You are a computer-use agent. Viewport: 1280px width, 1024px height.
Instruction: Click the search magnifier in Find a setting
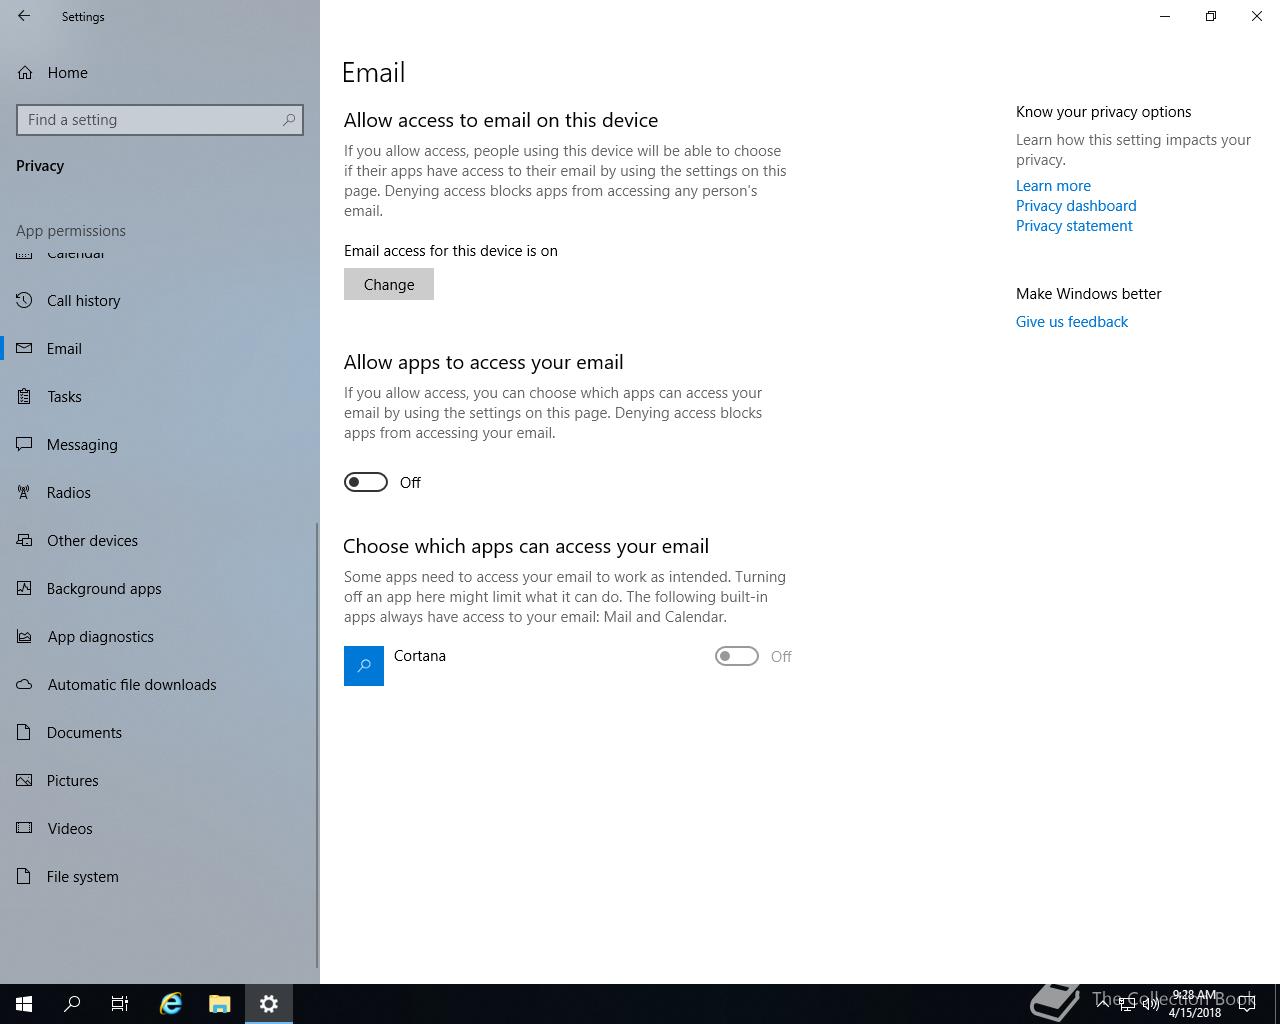289,120
